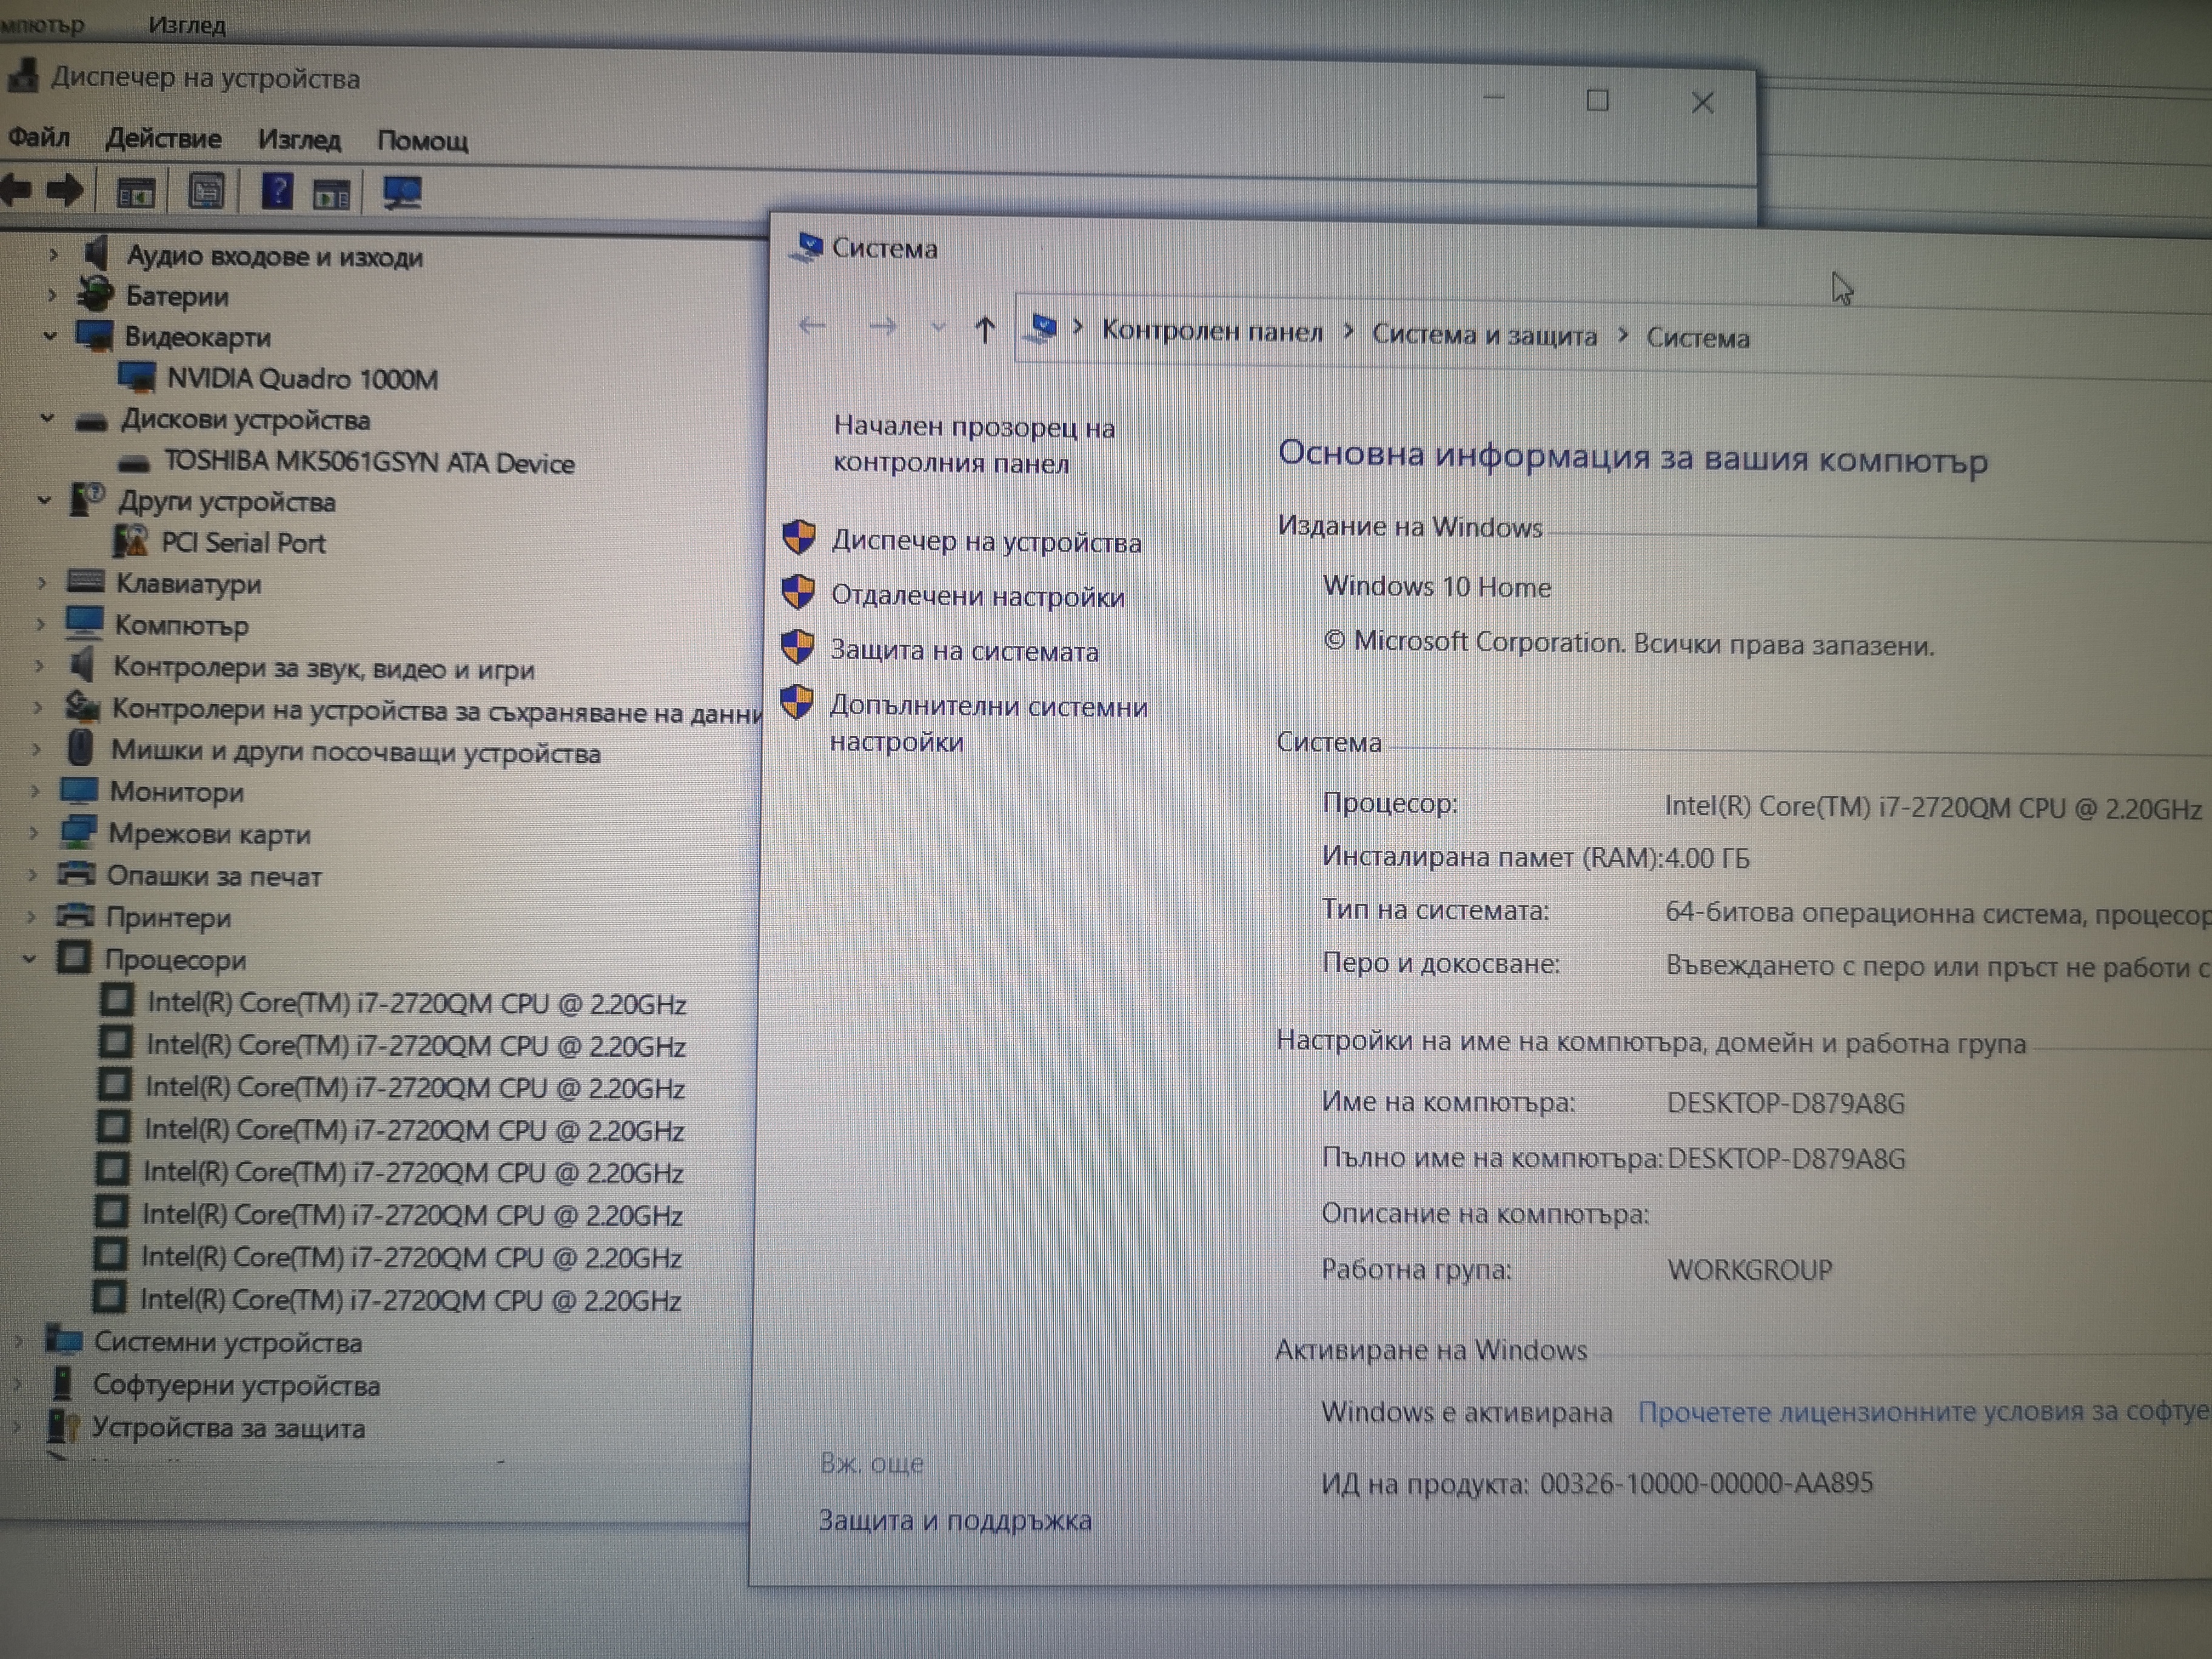Open Допълнителни системни настройки link
This screenshot has height=1659, width=2212.
tap(988, 723)
